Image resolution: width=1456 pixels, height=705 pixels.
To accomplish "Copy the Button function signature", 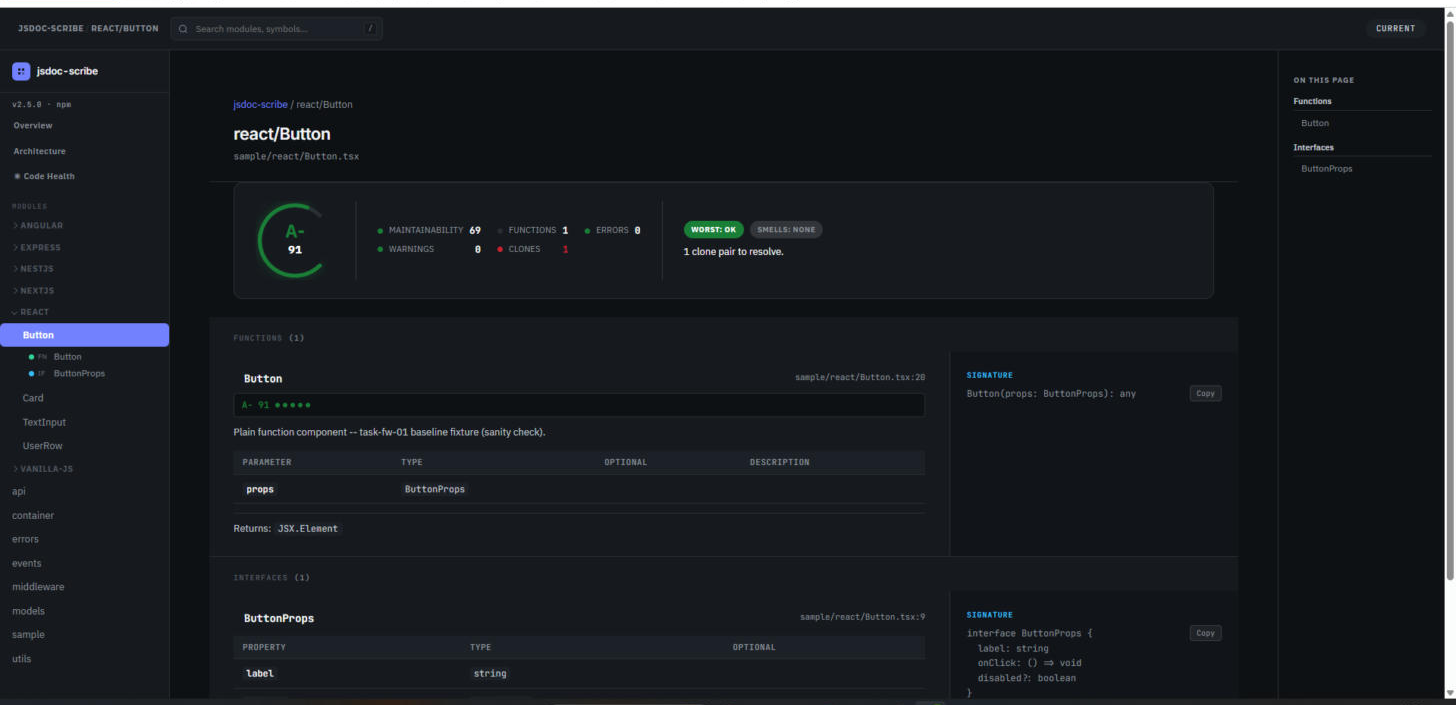I will click(1205, 394).
